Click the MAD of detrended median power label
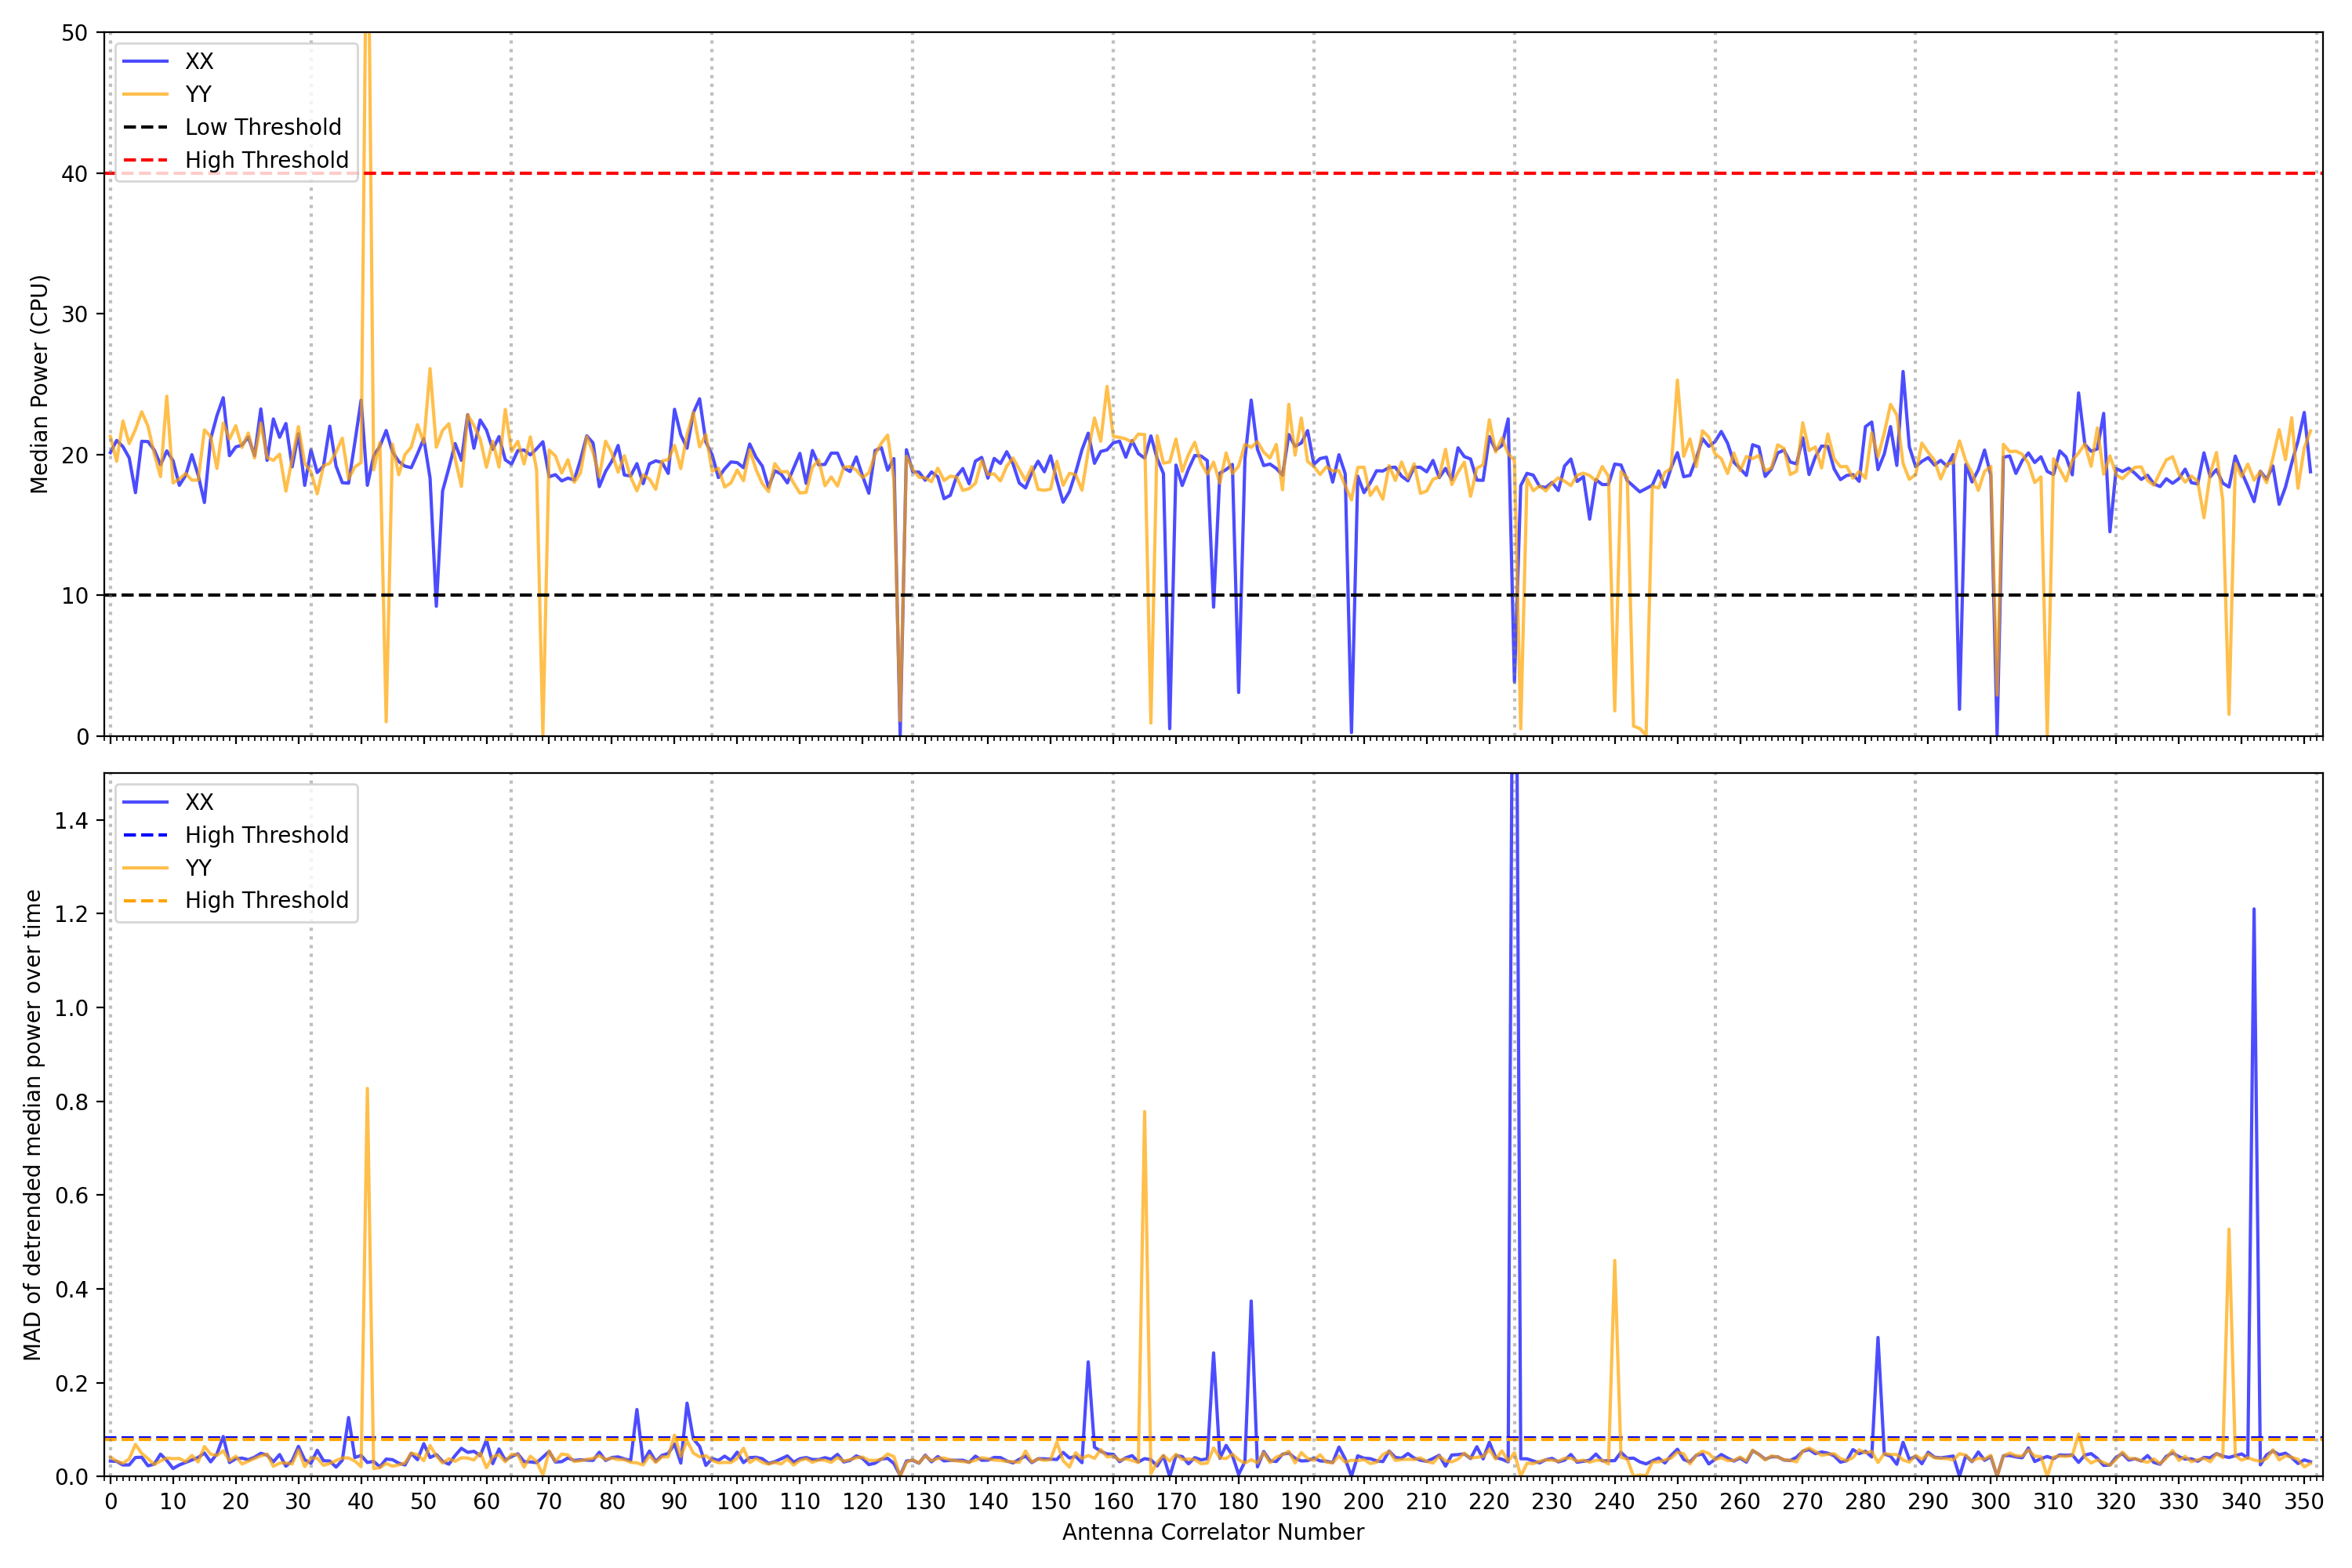Viewport: 2352px width, 1568px height. [x=32, y=1125]
